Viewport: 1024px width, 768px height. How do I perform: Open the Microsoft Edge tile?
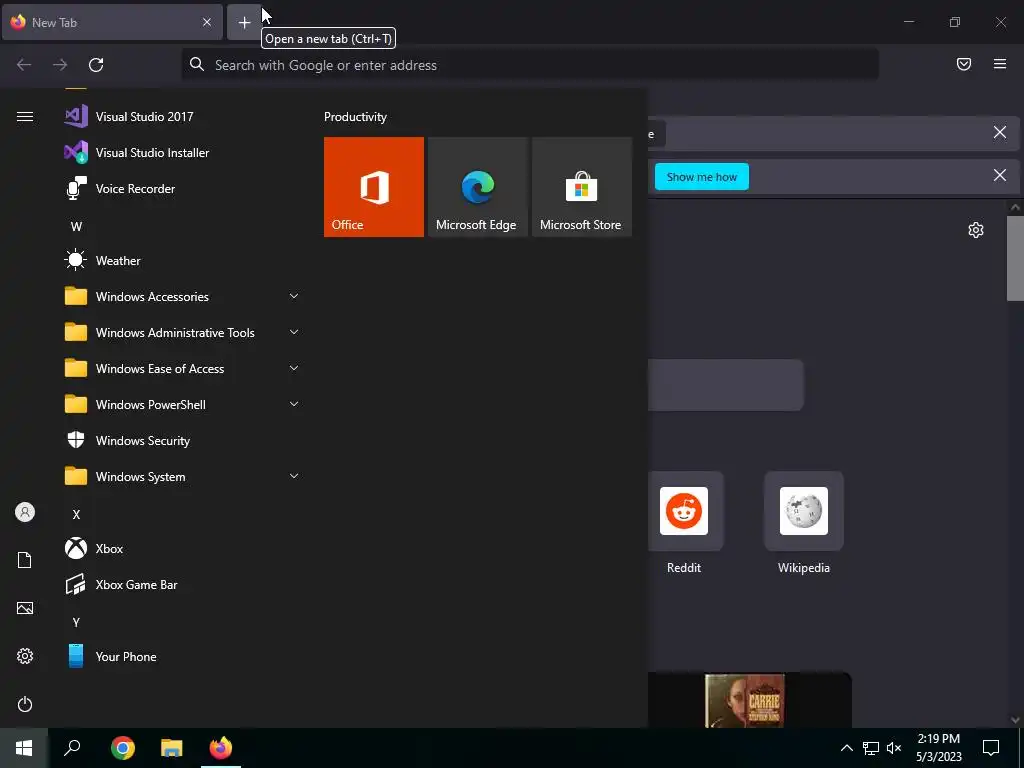pyautogui.click(x=477, y=187)
